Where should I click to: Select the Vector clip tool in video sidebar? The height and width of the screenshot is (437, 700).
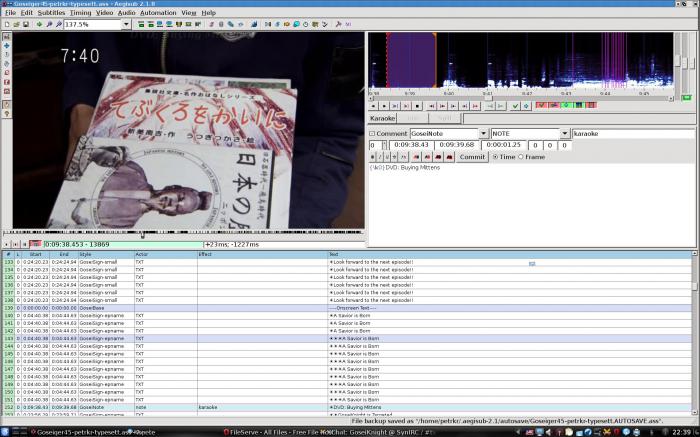pos(7,91)
